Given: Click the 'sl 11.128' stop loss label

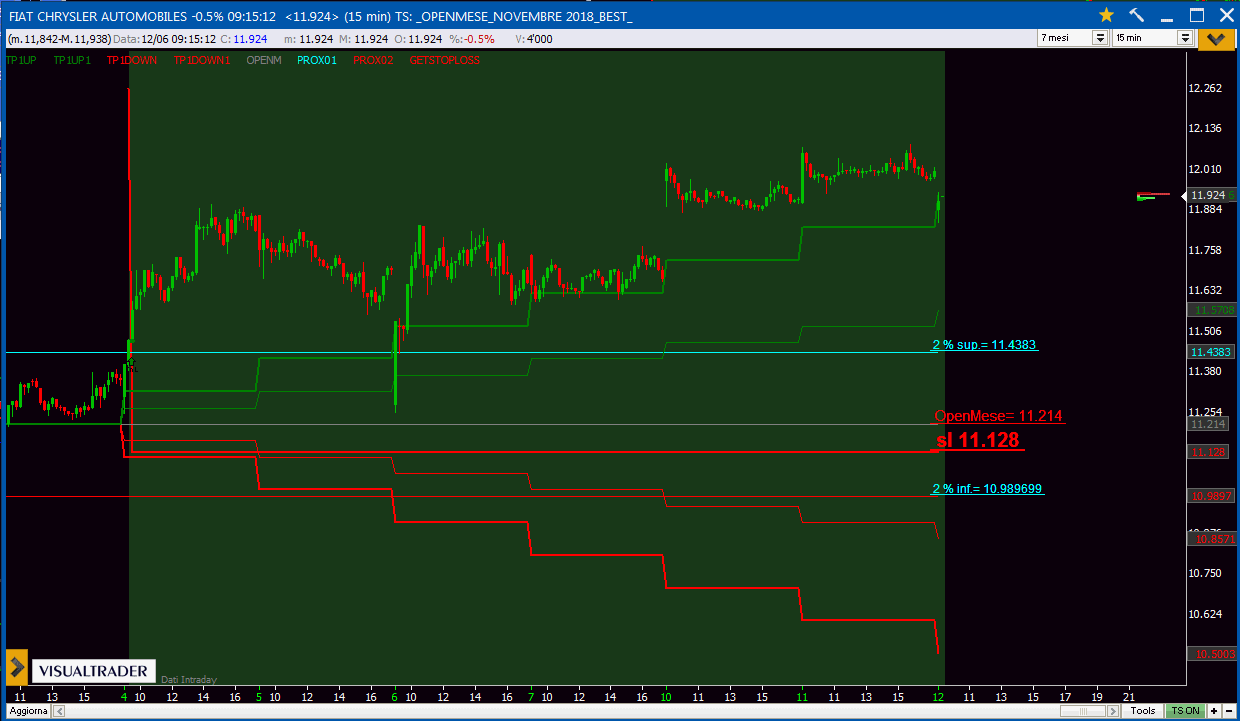Looking at the screenshot, I should 978,440.
